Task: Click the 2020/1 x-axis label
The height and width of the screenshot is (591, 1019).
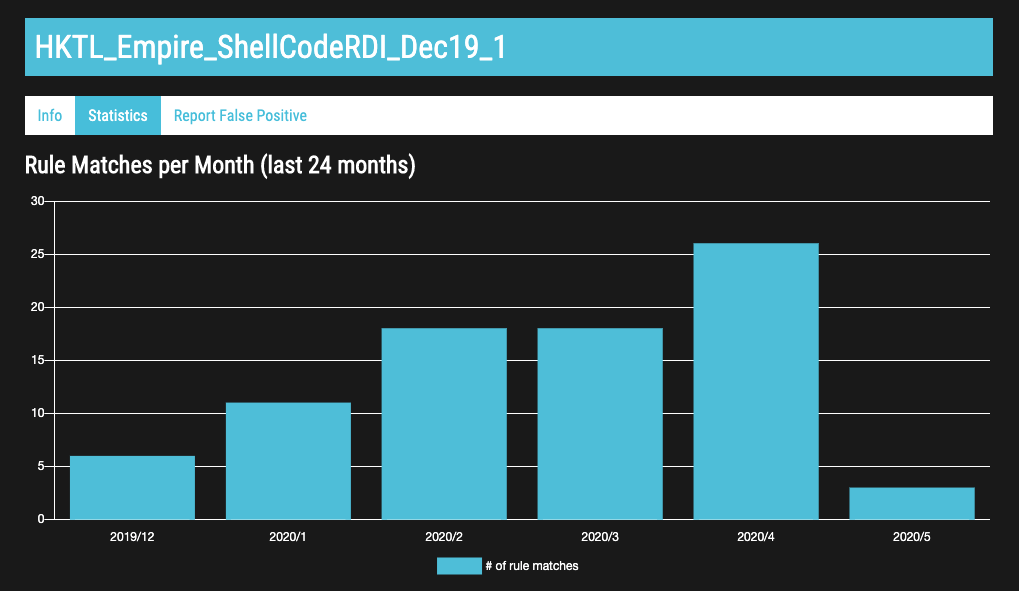Action: [288, 537]
